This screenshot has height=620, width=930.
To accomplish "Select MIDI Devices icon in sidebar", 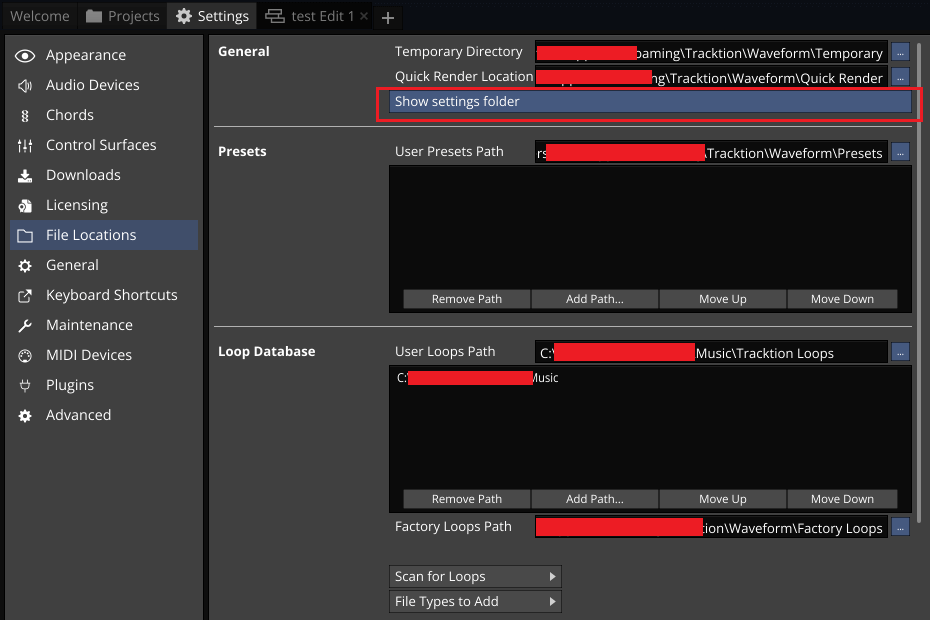I will click(25, 356).
